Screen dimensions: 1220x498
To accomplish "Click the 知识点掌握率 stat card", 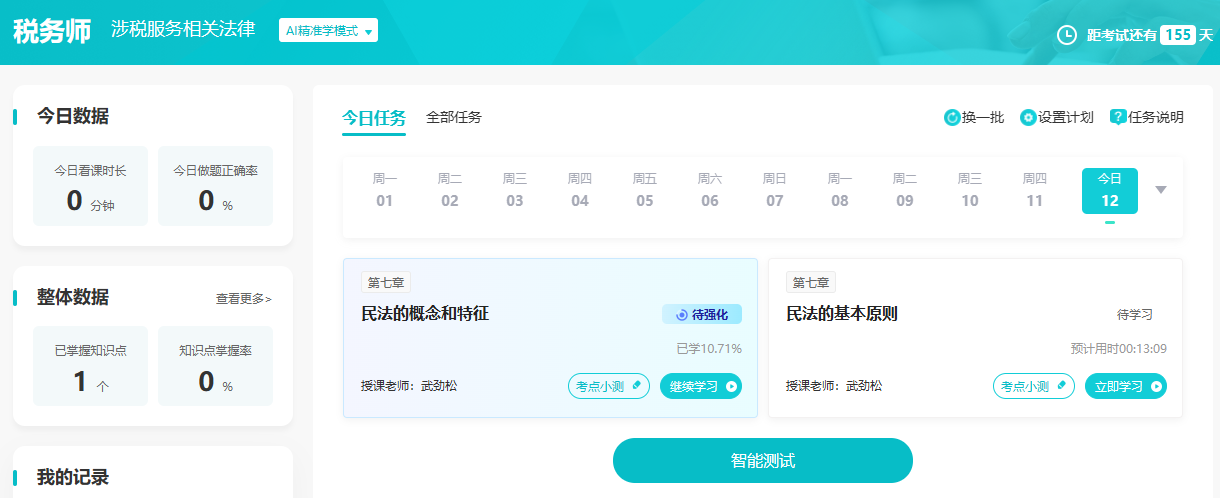I will click(215, 366).
